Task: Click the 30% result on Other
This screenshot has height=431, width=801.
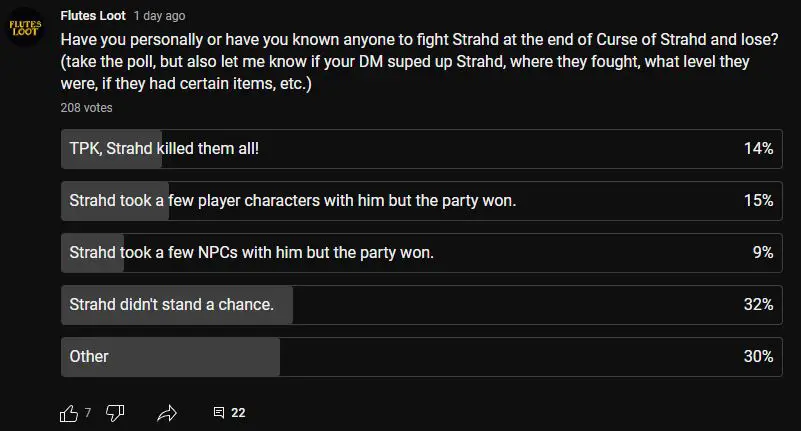Action: (758, 356)
